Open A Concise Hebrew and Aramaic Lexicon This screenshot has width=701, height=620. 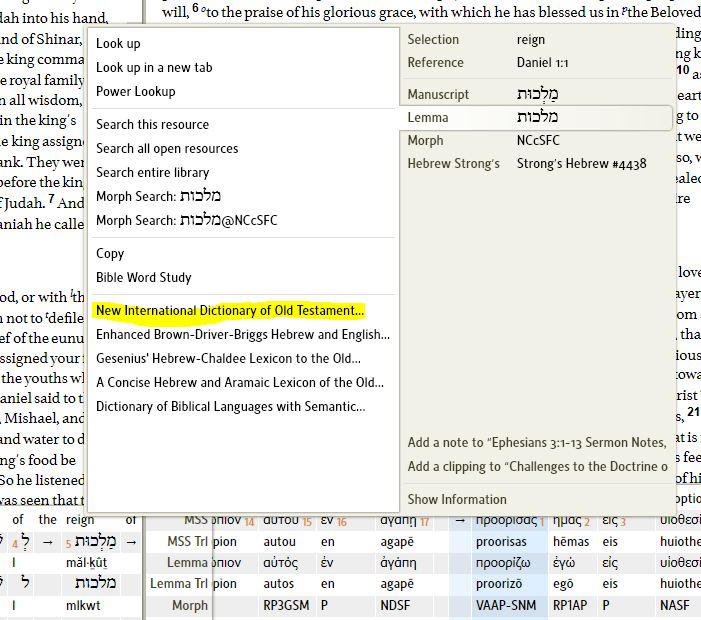[x=240, y=383]
